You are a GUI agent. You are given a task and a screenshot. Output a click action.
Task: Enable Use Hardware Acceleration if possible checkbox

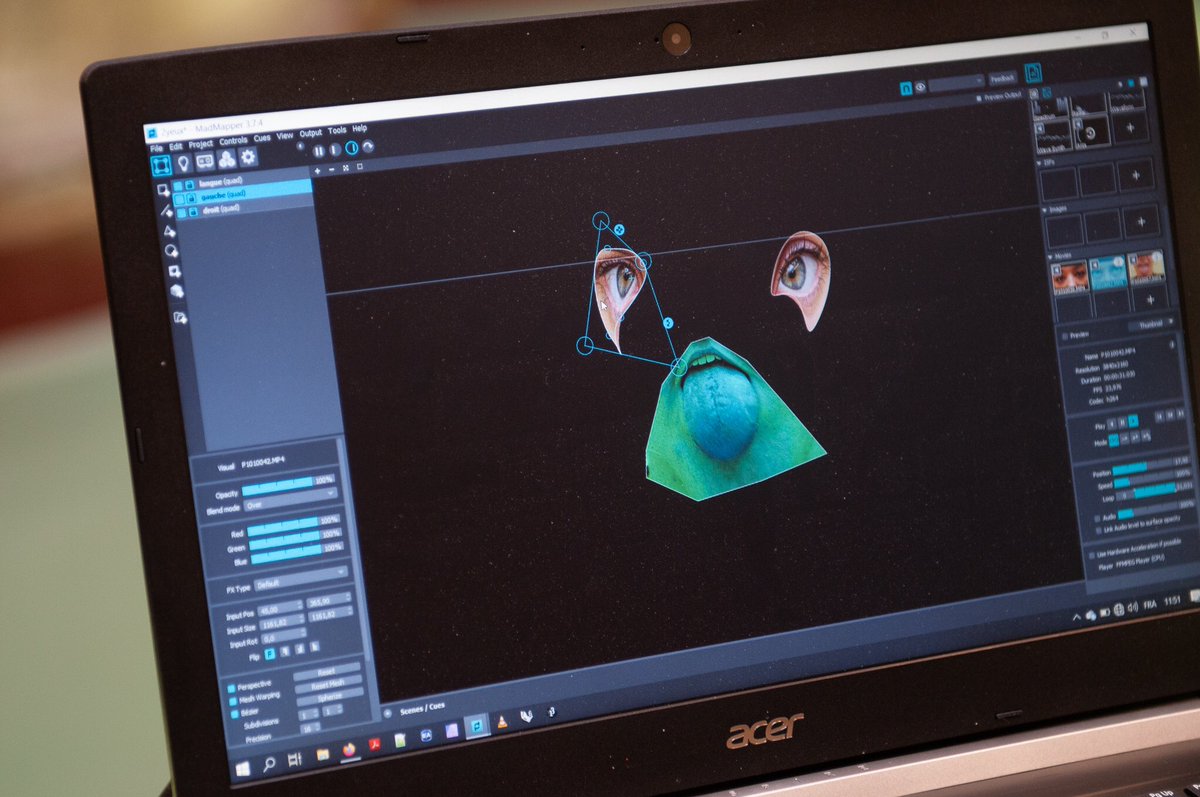[1092, 555]
